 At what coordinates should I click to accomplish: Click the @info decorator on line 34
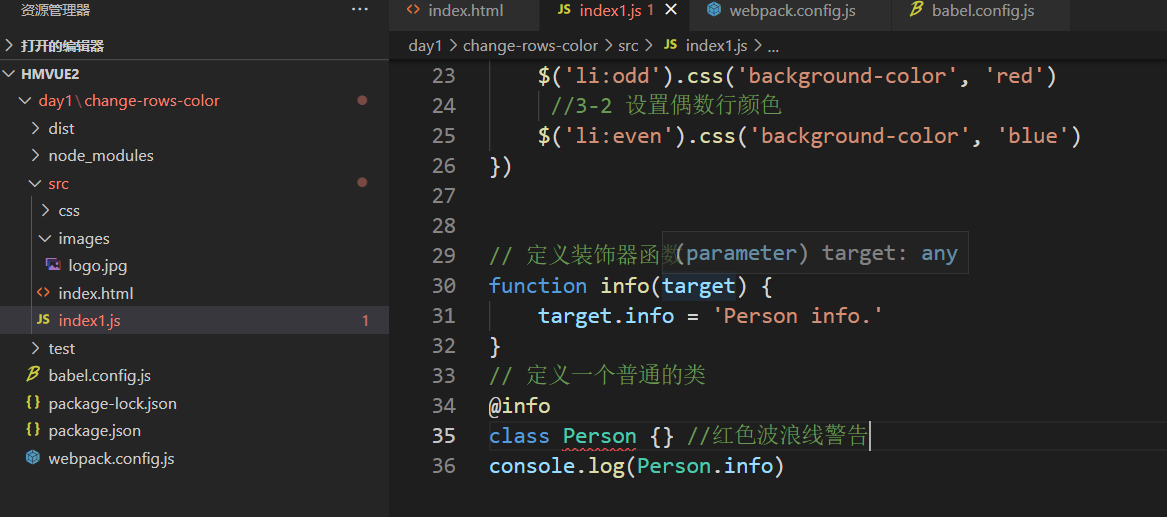coord(519,405)
